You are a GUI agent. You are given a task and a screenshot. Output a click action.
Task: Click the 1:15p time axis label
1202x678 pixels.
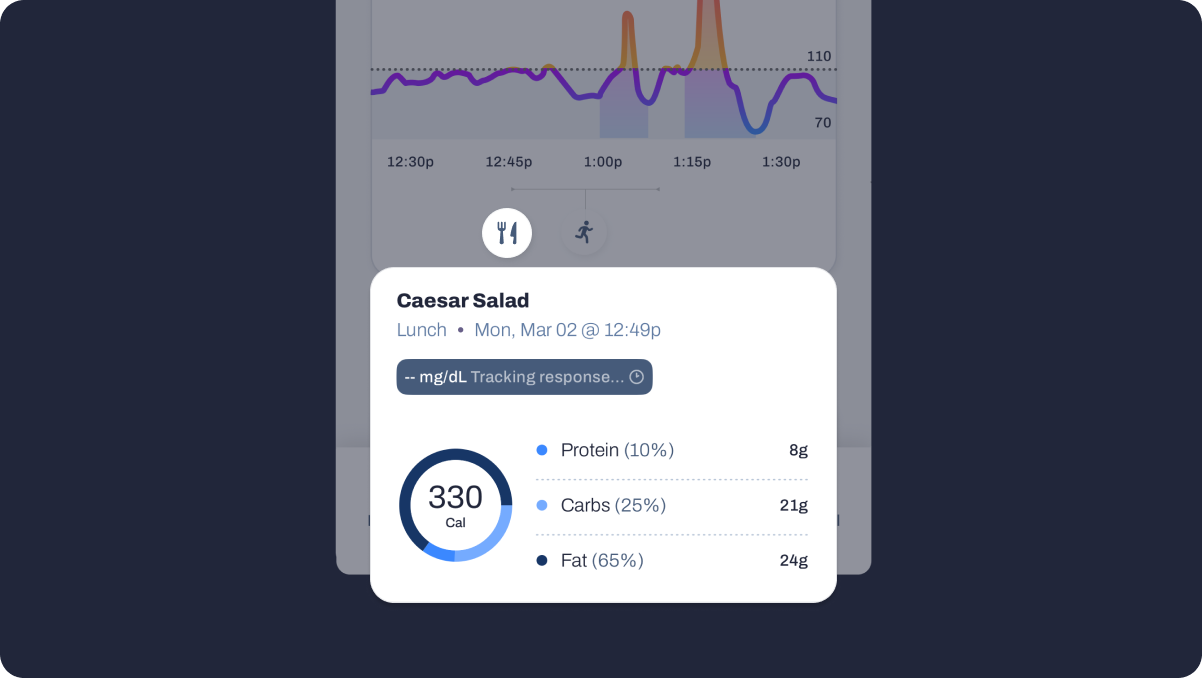tap(692, 162)
